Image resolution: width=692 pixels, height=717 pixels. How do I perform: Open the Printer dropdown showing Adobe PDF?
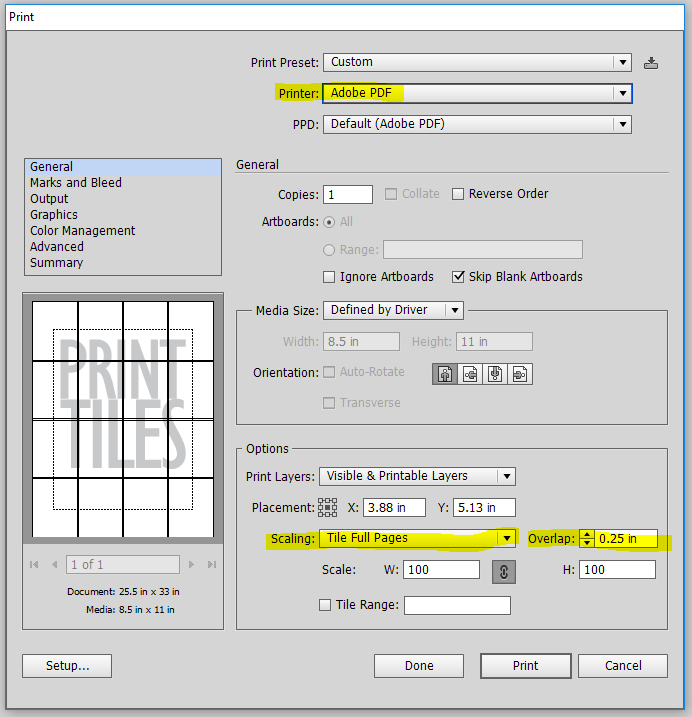point(477,93)
